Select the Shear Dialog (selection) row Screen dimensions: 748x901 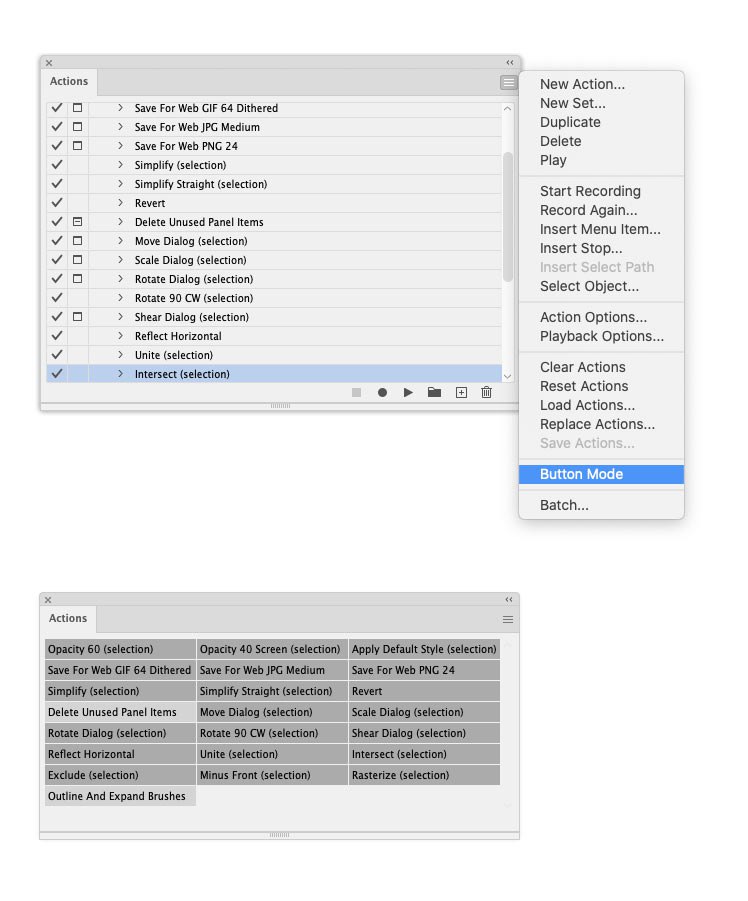[x=274, y=317]
